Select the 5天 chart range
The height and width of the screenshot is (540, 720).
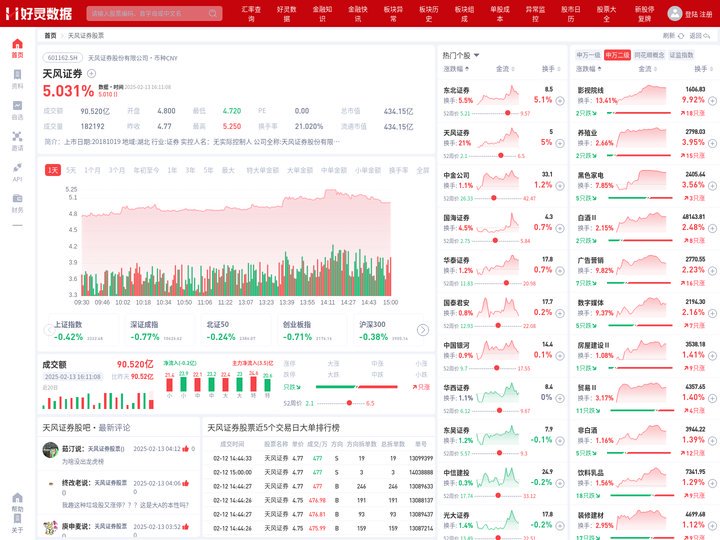71,170
